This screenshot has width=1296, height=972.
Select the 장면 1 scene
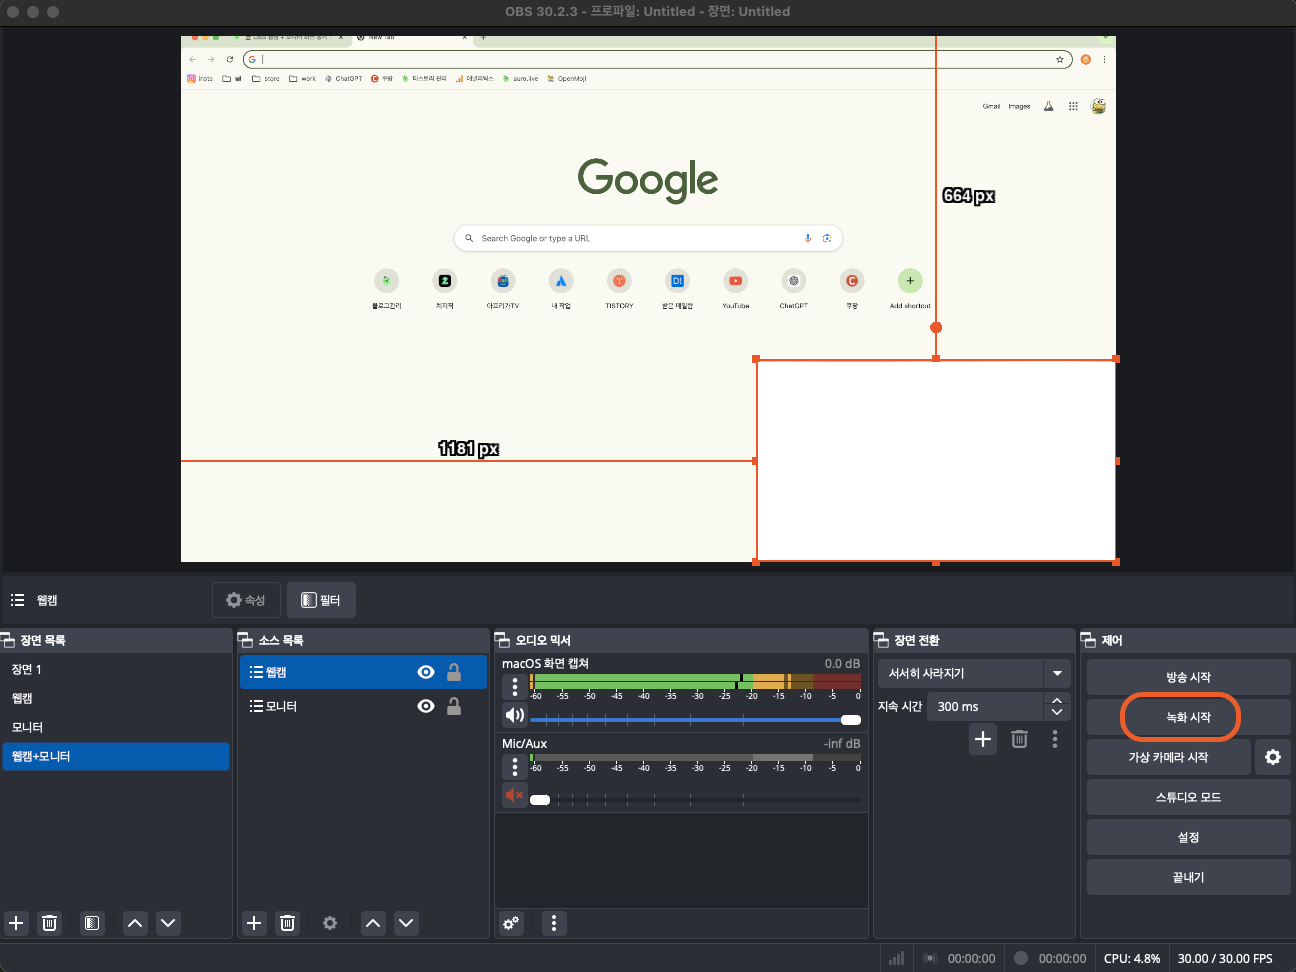116,669
